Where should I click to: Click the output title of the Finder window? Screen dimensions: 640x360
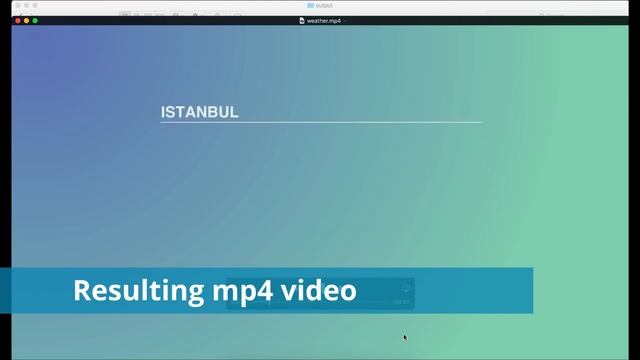click(324, 6)
